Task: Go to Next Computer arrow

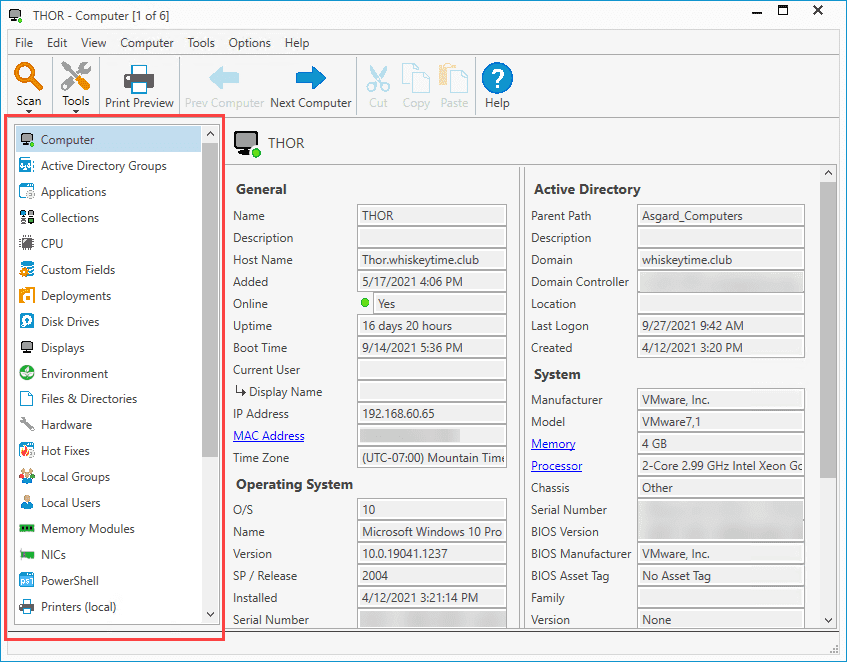Action: coord(311,78)
